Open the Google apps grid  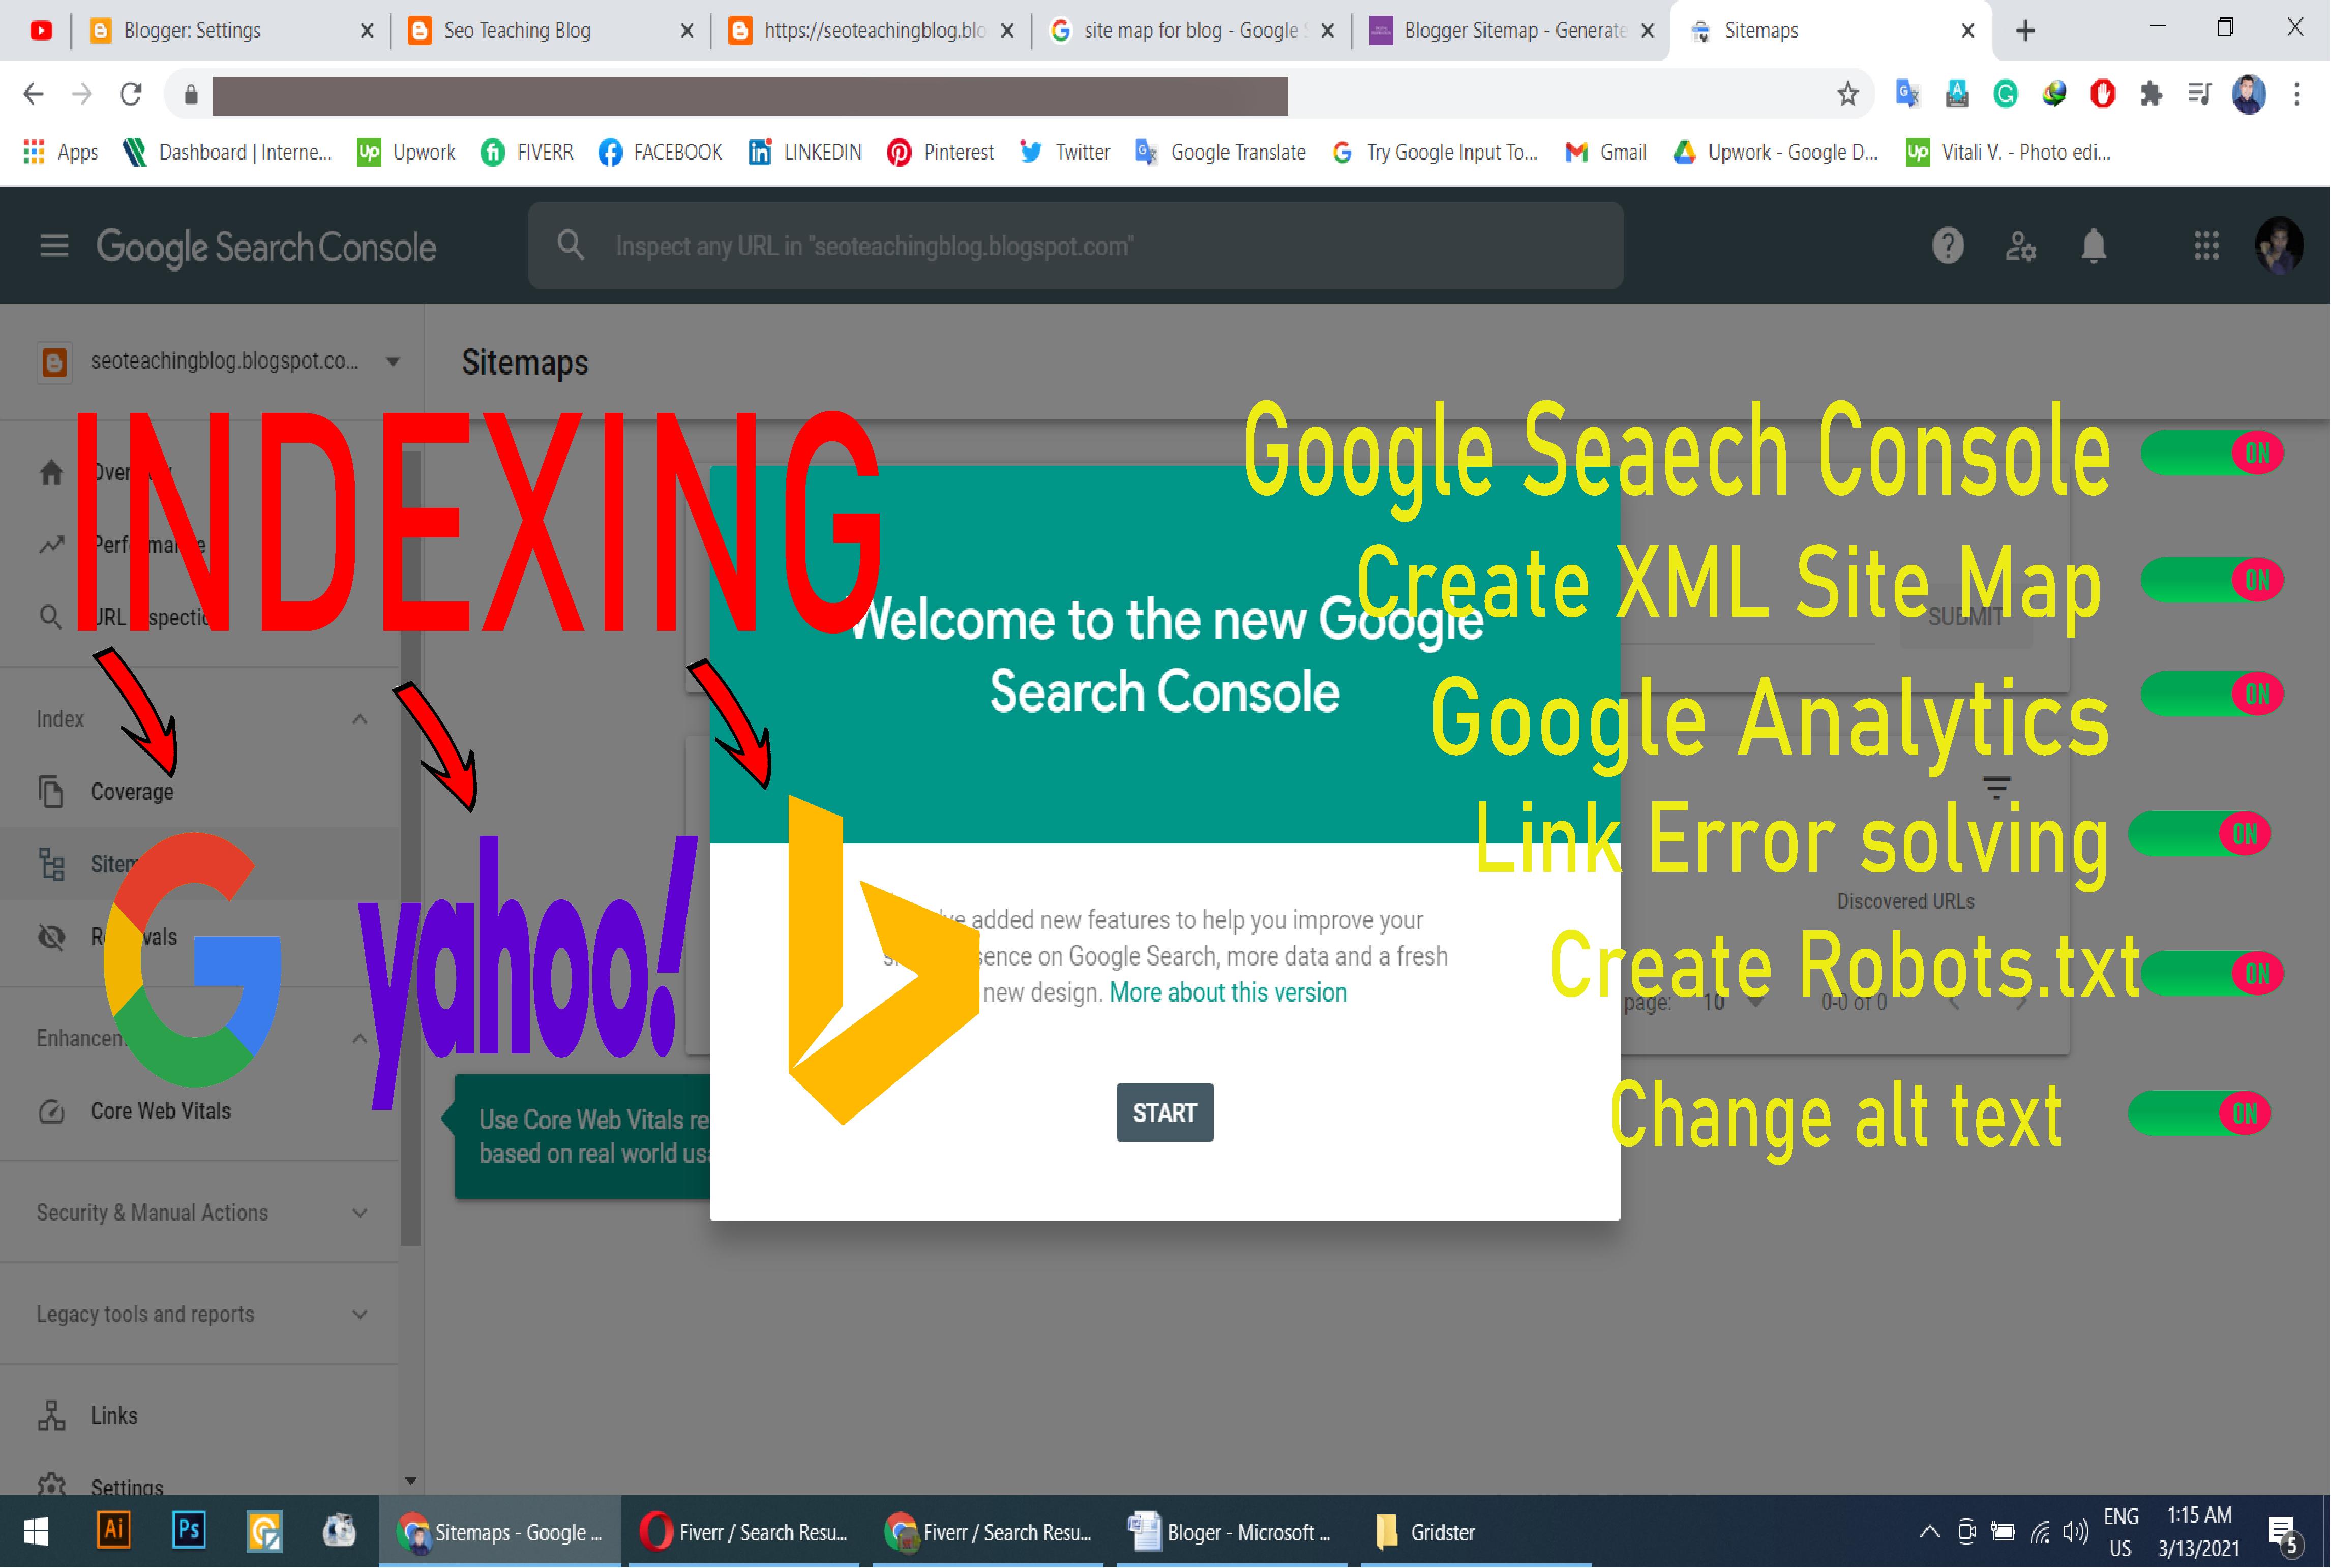(2207, 246)
